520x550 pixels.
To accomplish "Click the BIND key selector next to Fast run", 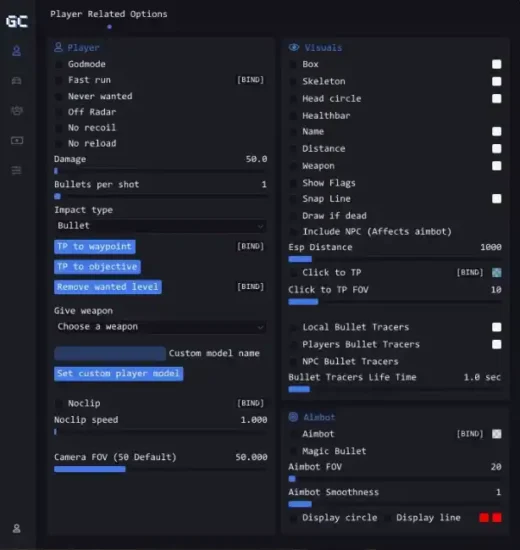I will pos(251,80).
